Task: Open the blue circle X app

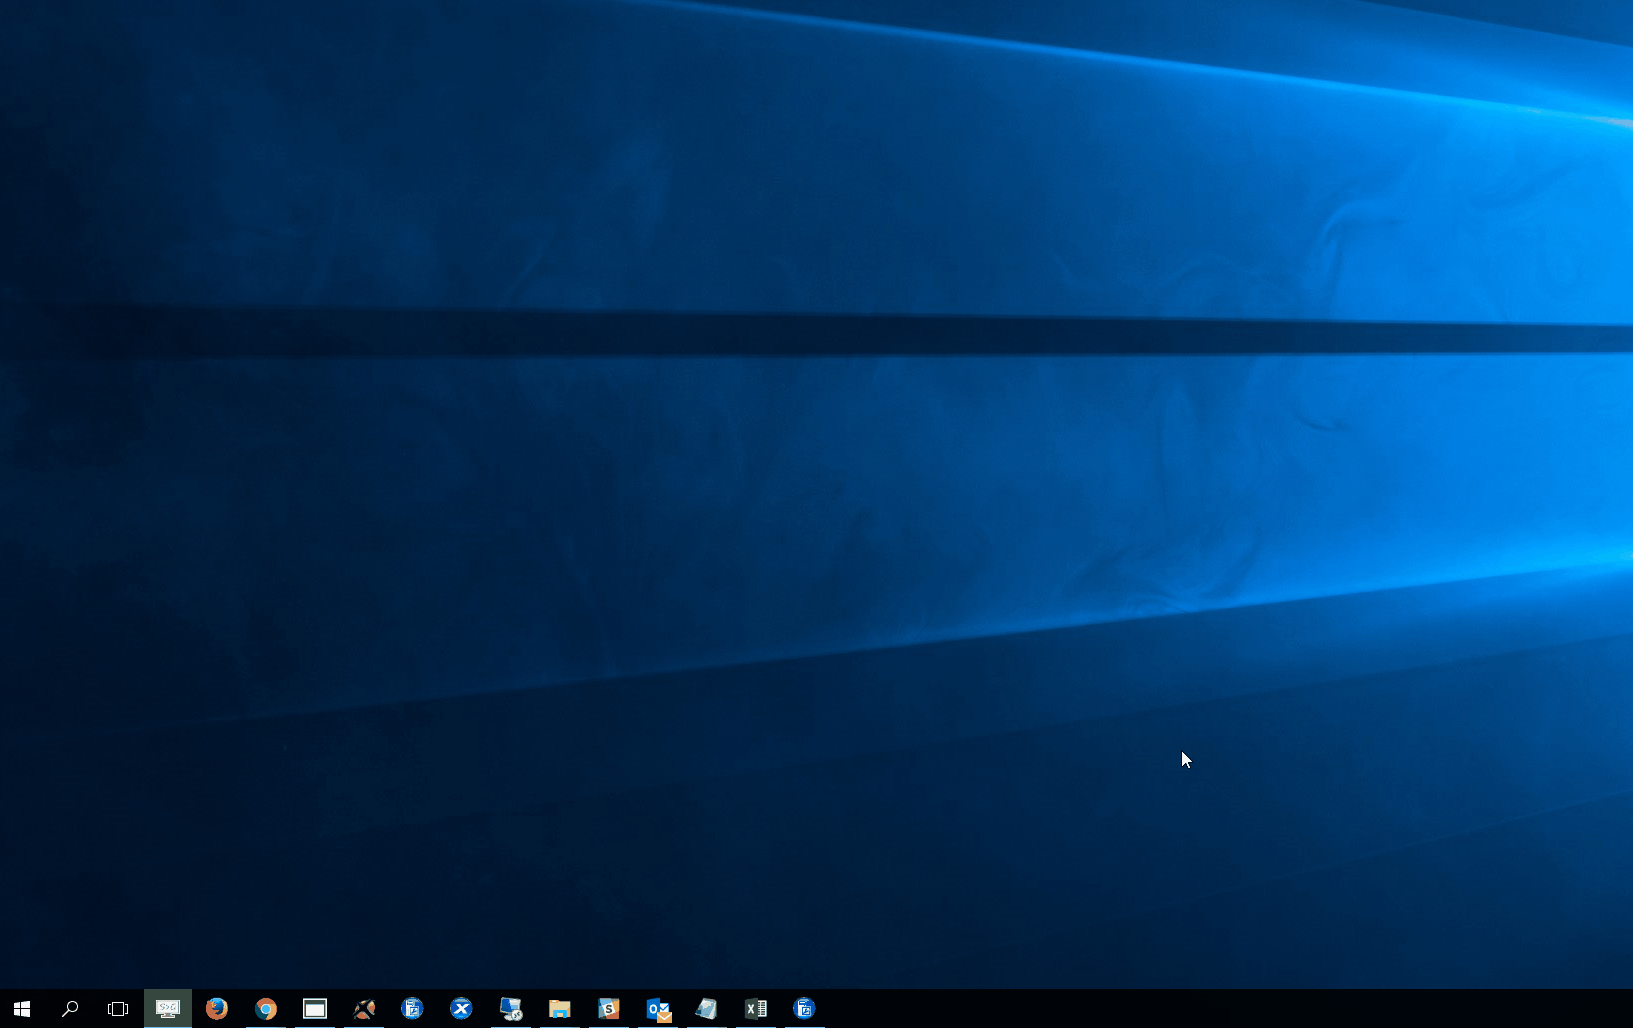Action: coord(461,1009)
